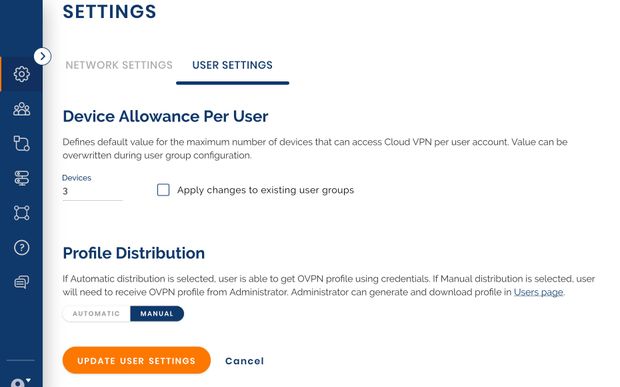
Task: Click the Device Allowance Per User heading
Action: 165,116
